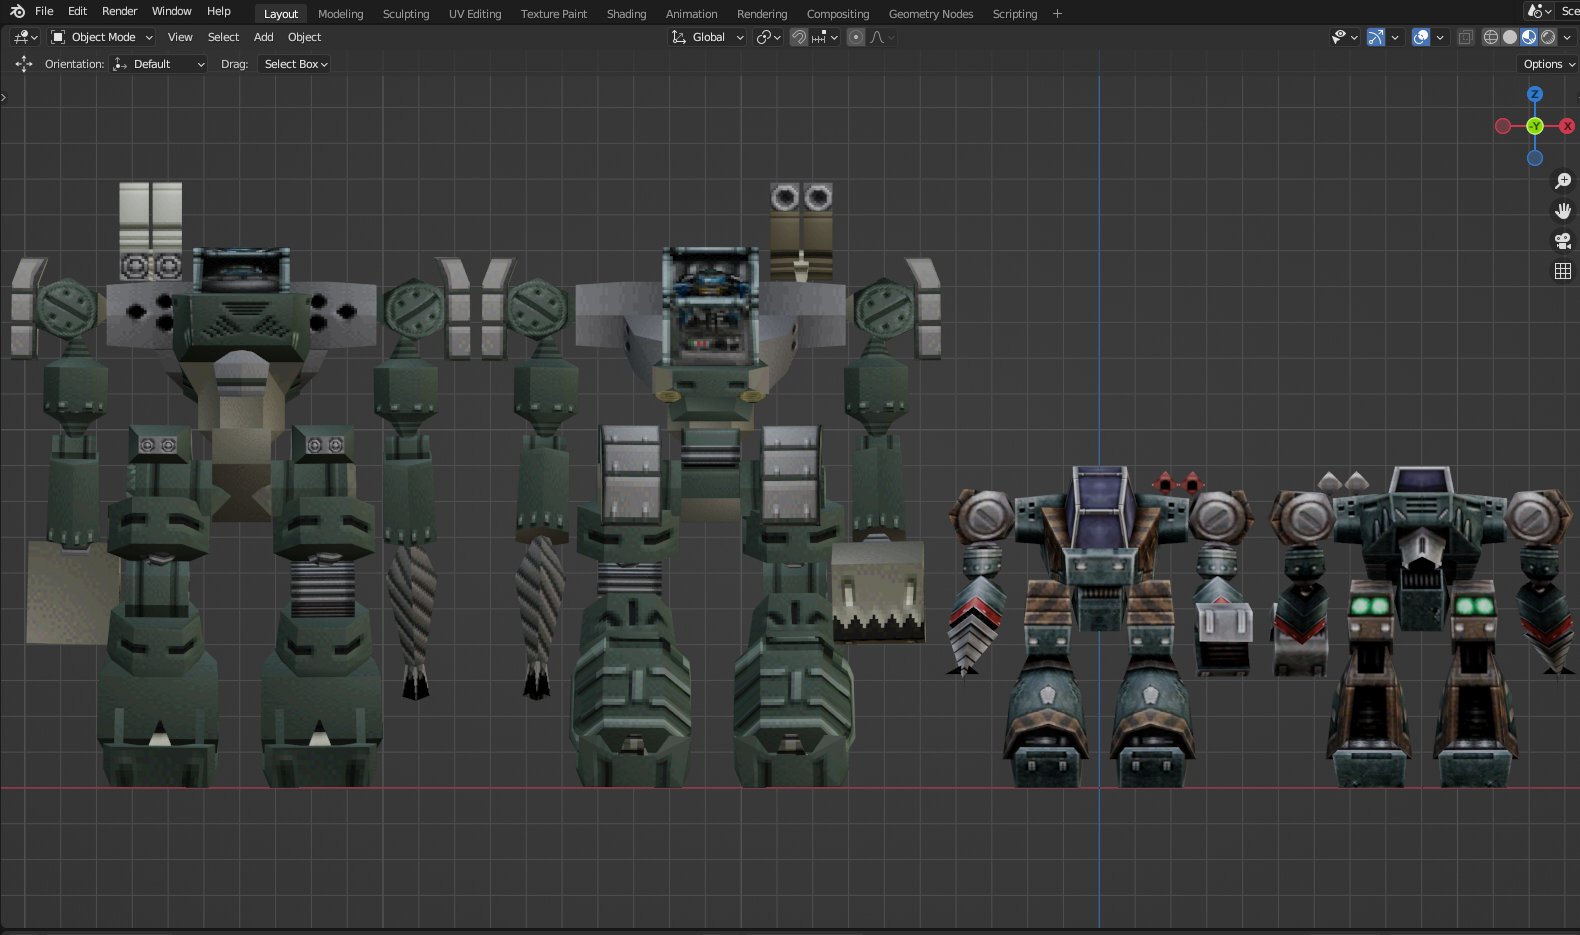This screenshot has width=1580, height=935.
Task: Click the add workspace plus icon
Action: coord(1057,14)
